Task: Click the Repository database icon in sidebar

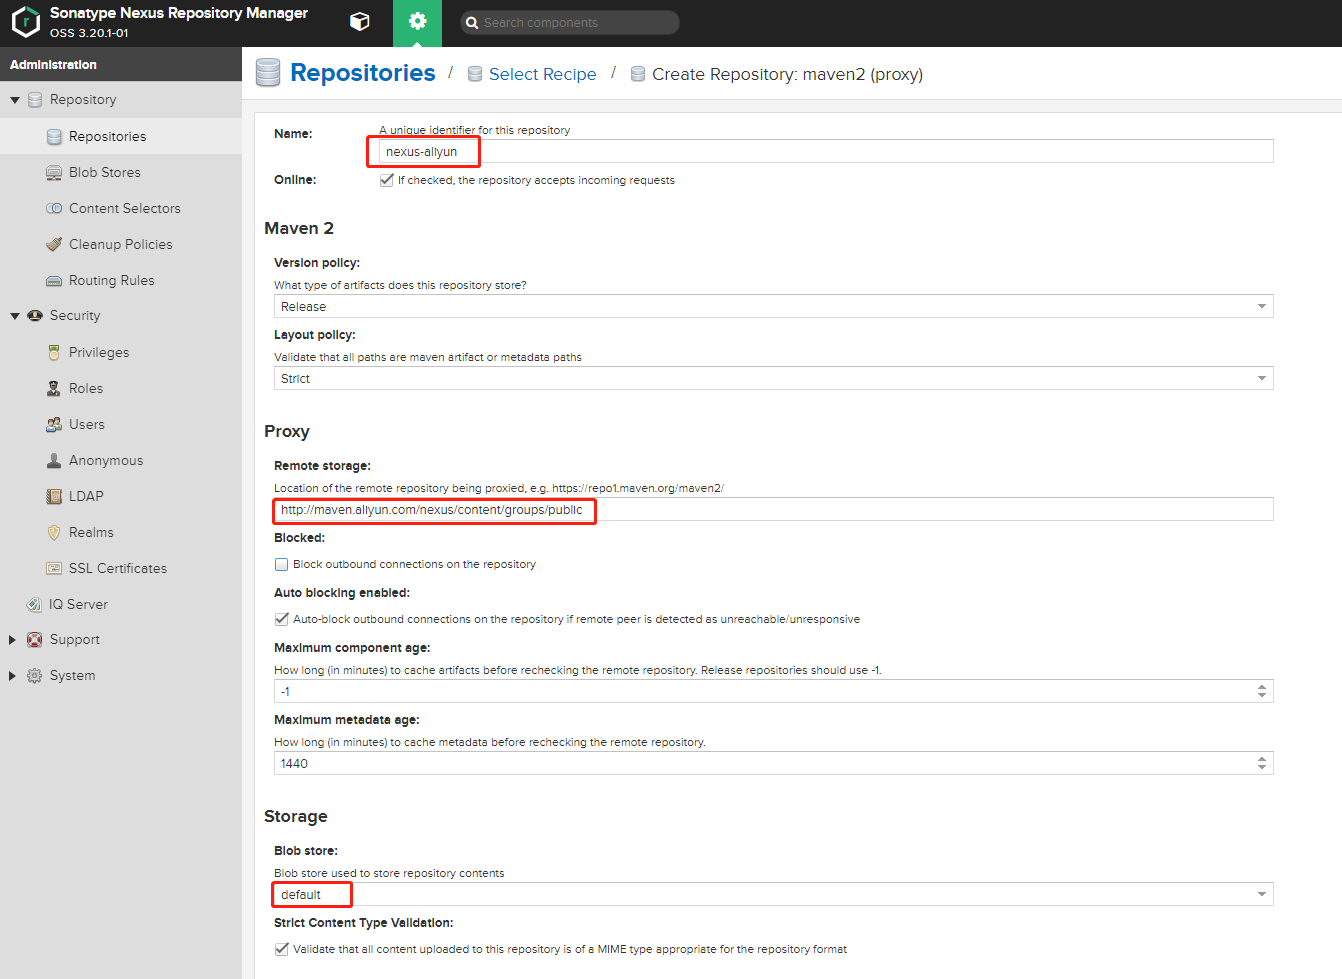Action: [35, 100]
